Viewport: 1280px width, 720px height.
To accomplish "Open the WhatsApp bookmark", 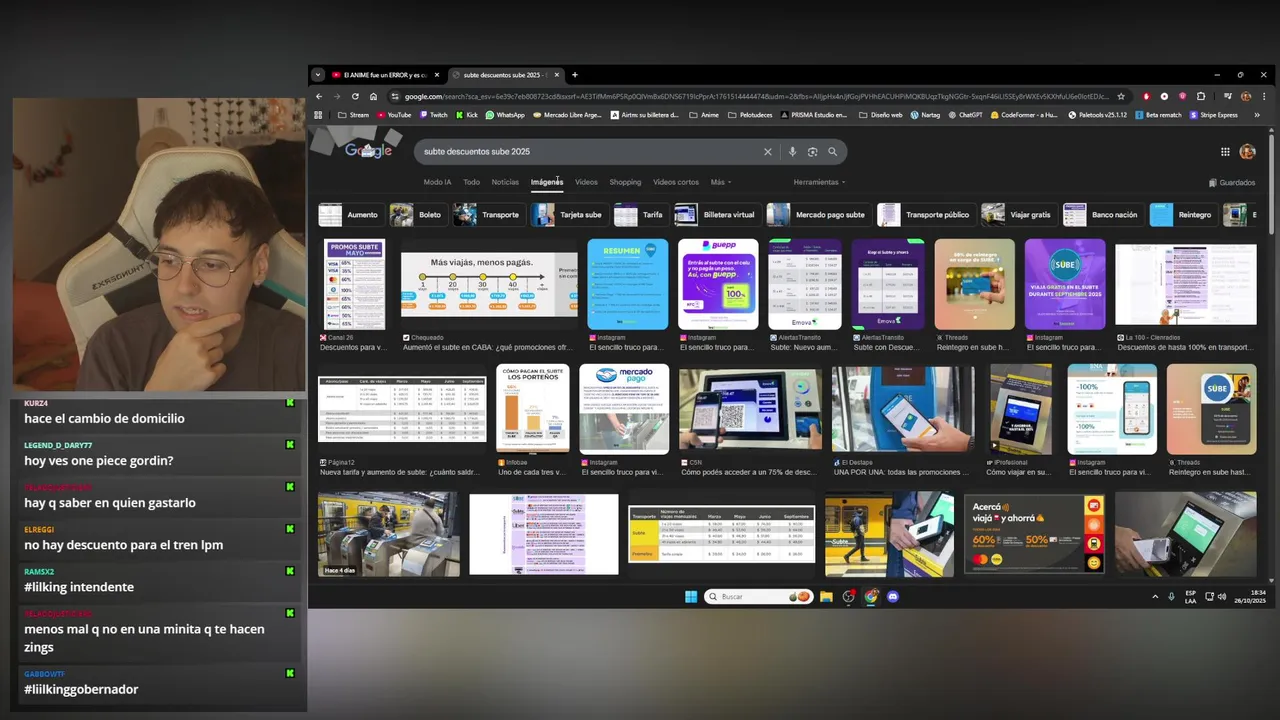I will click(505, 115).
